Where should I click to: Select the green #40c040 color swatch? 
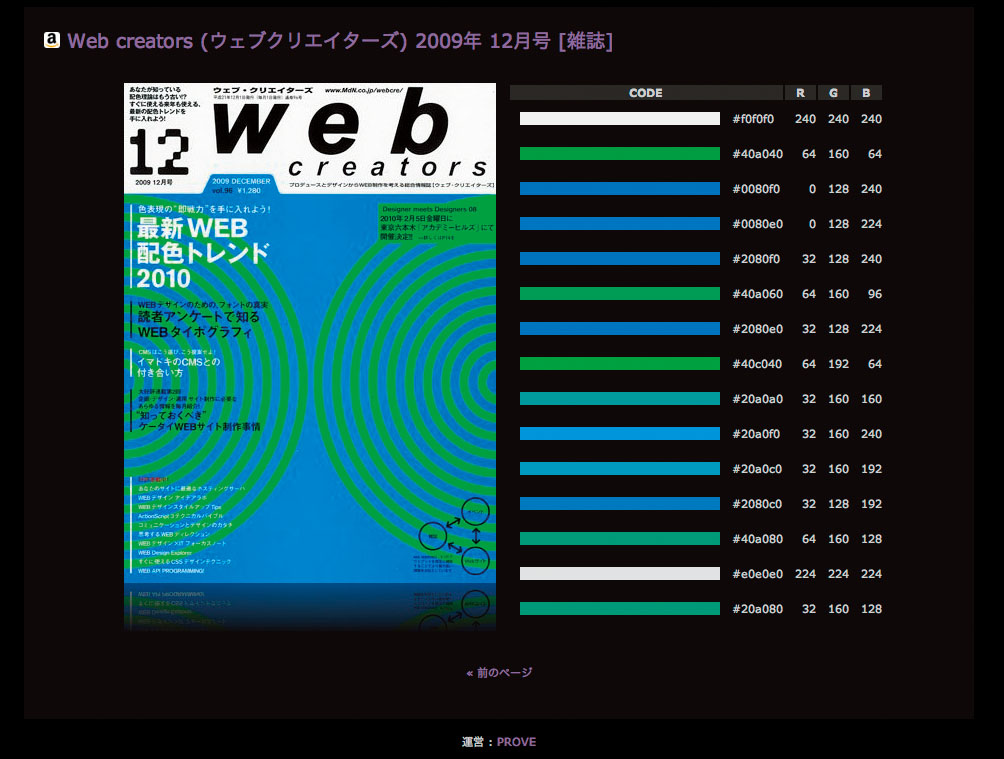click(619, 364)
